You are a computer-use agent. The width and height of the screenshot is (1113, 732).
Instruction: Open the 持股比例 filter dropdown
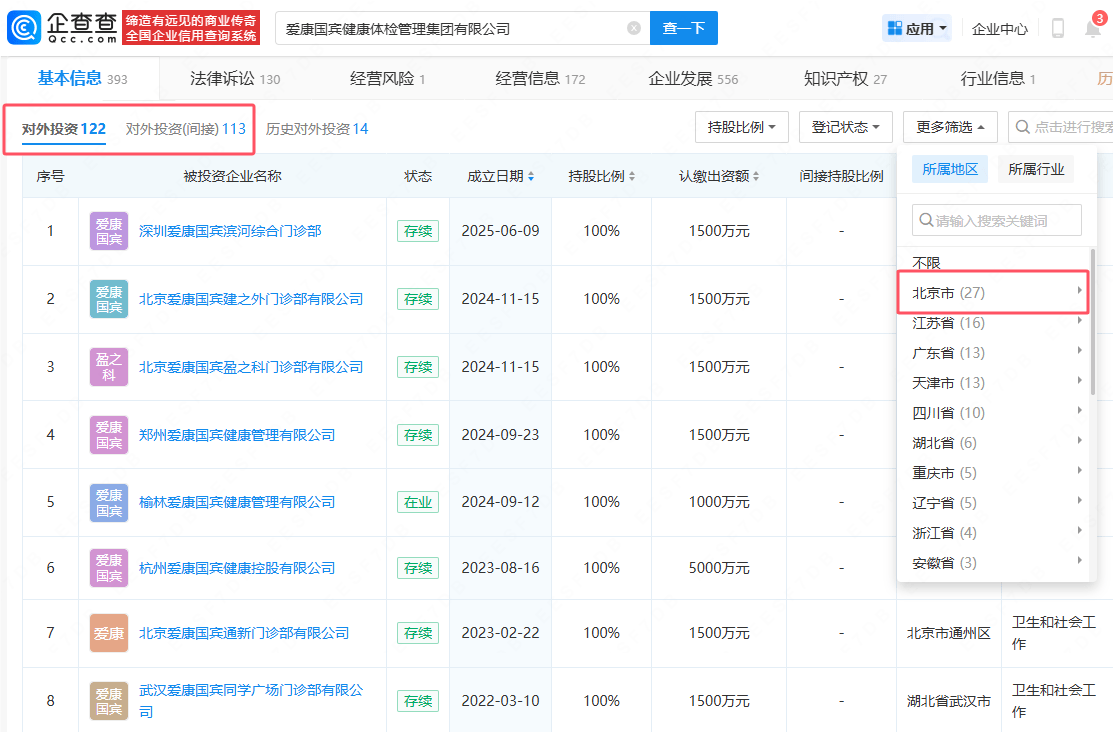click(x=741, y=127)
